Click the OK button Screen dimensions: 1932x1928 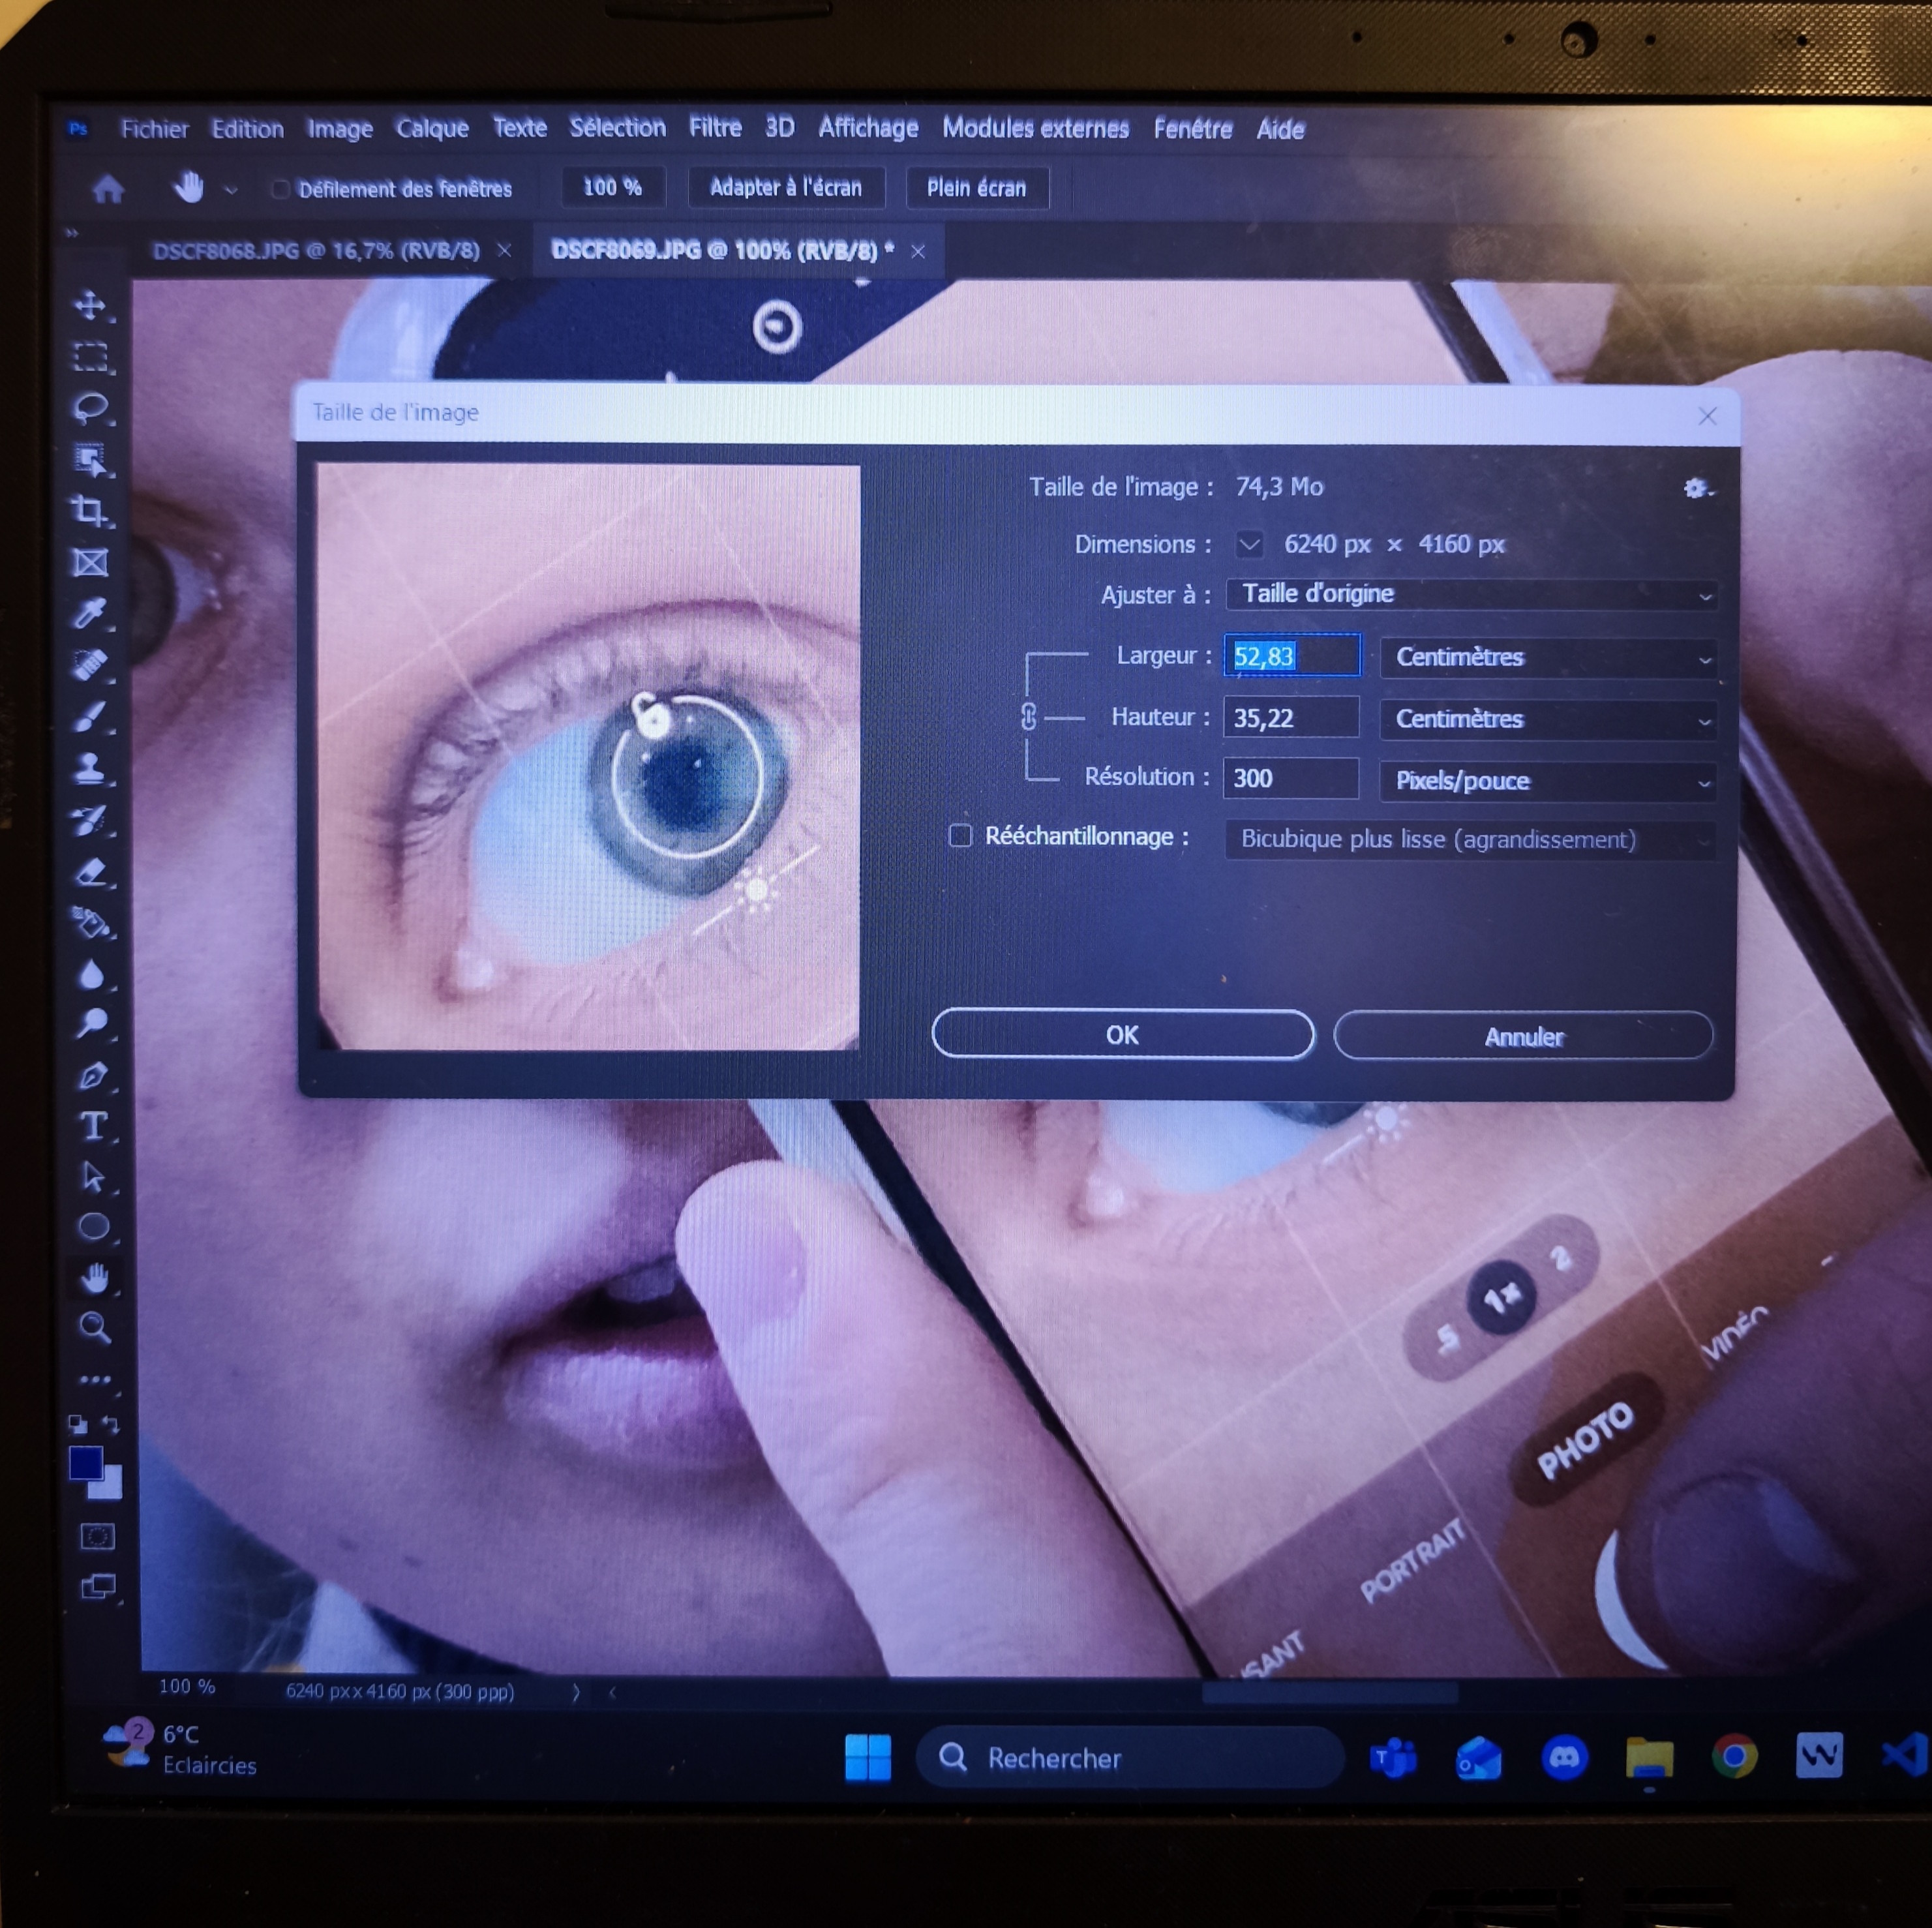1122,1035
